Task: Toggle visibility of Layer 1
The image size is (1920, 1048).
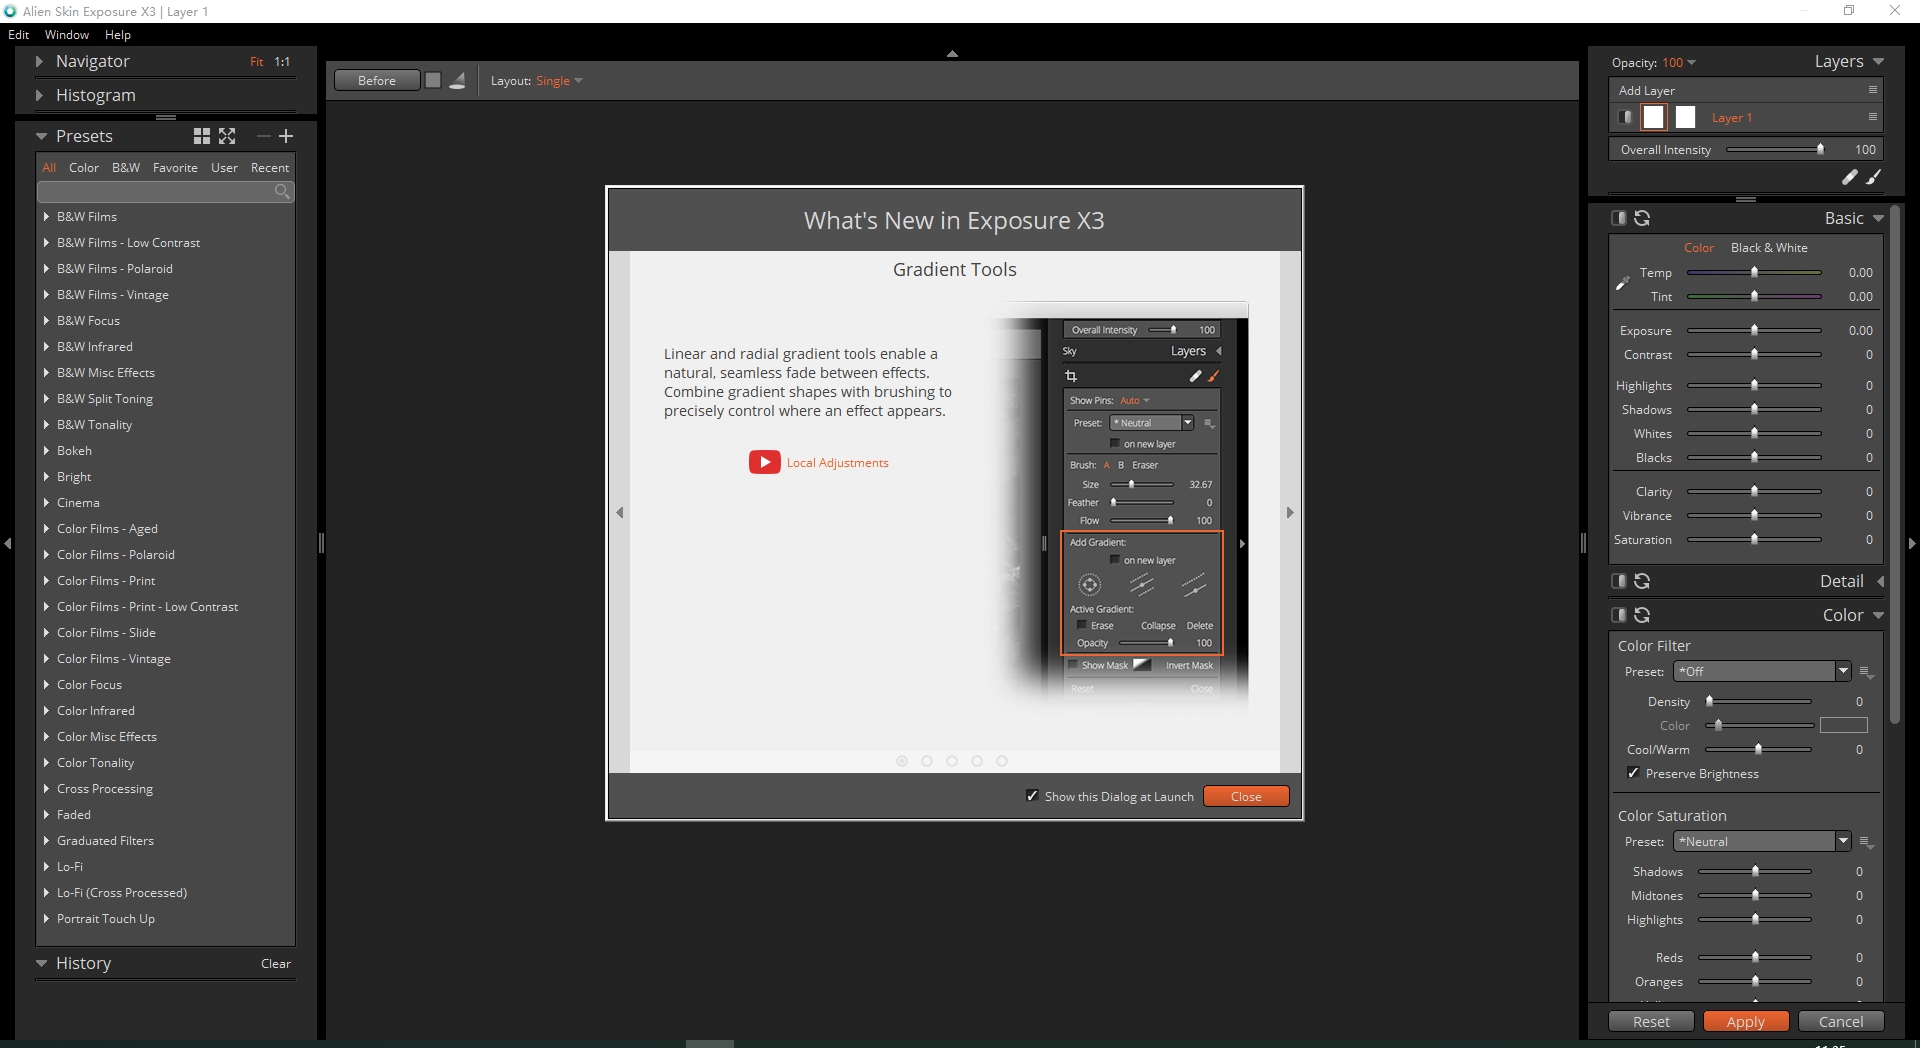Action: point(1625,117)
